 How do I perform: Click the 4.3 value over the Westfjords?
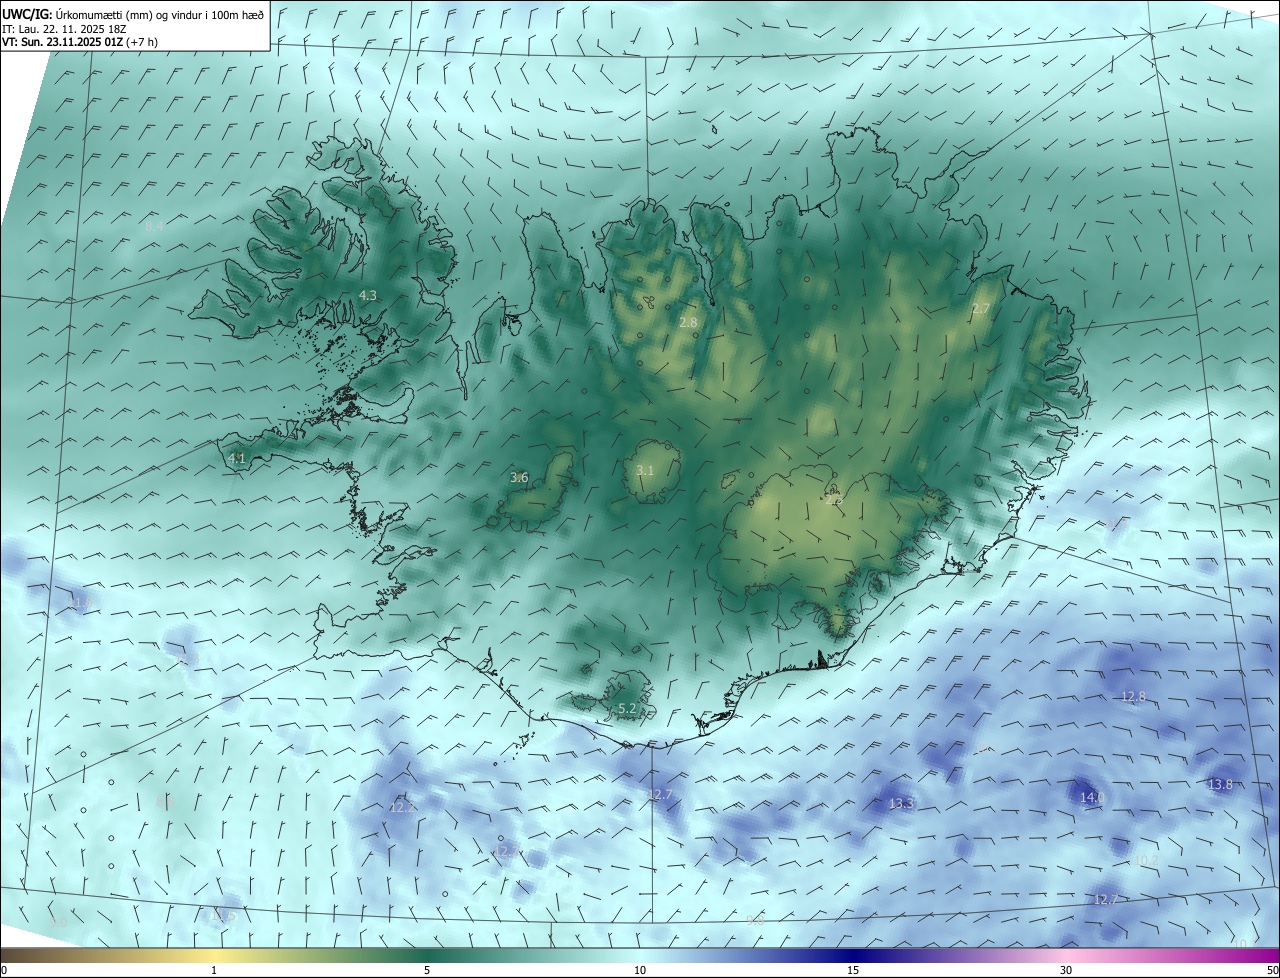point(368,296)
